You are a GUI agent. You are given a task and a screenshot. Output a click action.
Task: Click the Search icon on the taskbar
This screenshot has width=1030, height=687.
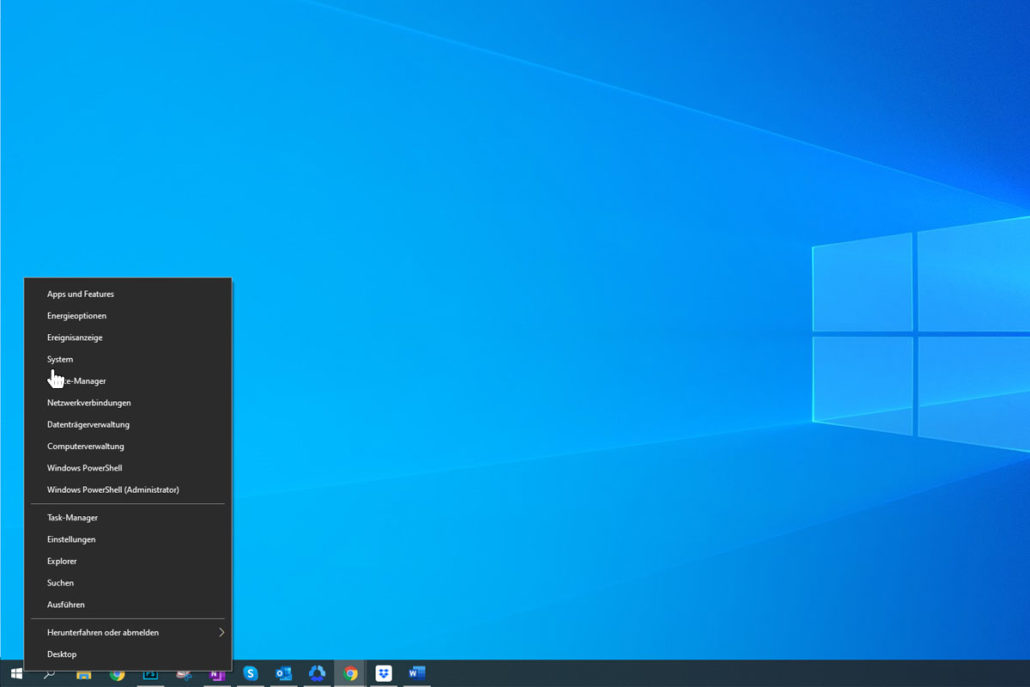[50, 674]
